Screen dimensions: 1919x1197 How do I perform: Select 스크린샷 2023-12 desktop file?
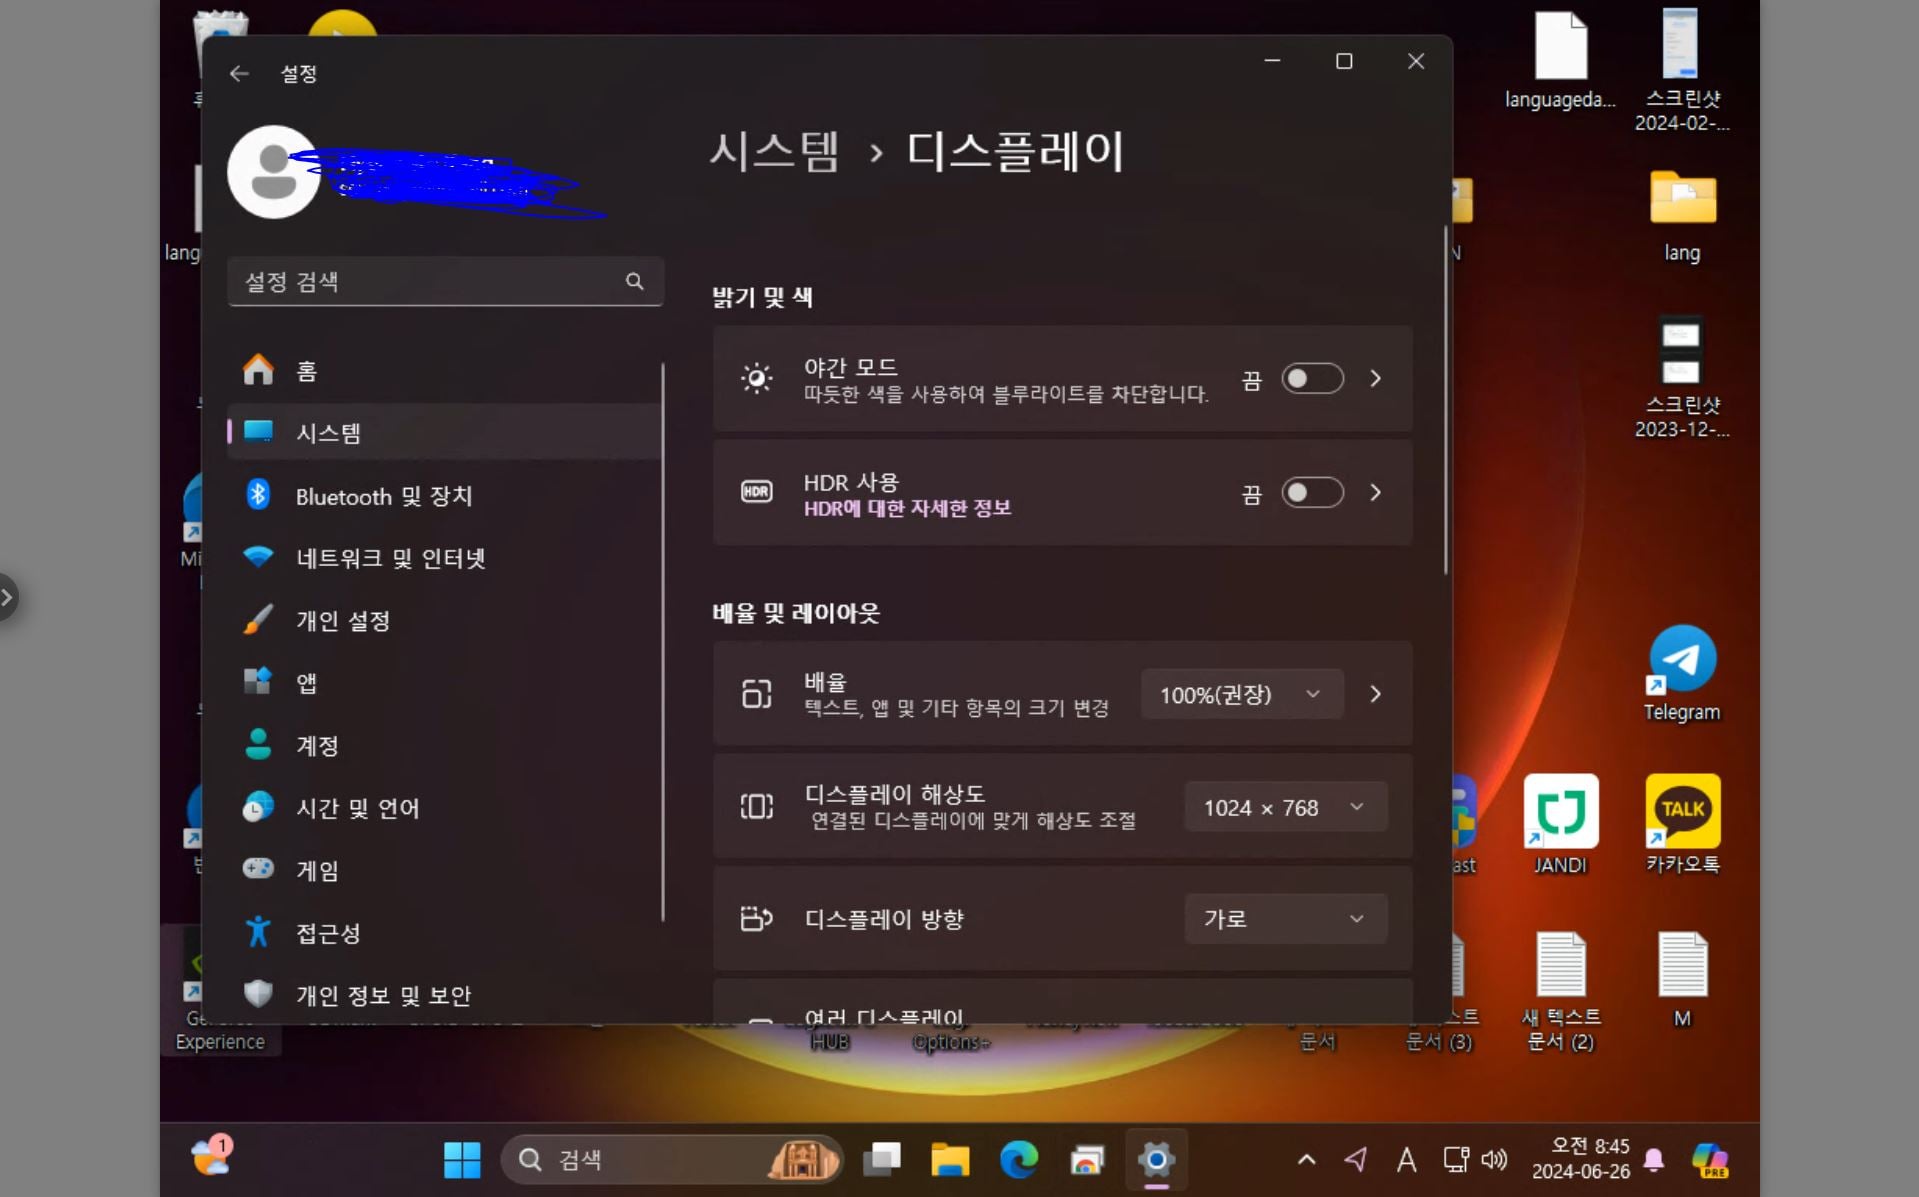1682,378
